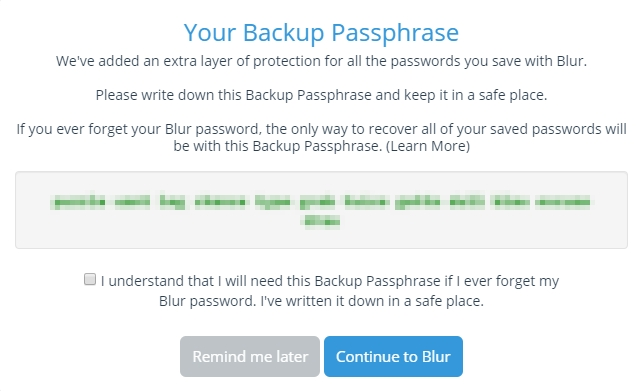Click the Remind me later button
This screenshot has width=642, height=391.
250,357
